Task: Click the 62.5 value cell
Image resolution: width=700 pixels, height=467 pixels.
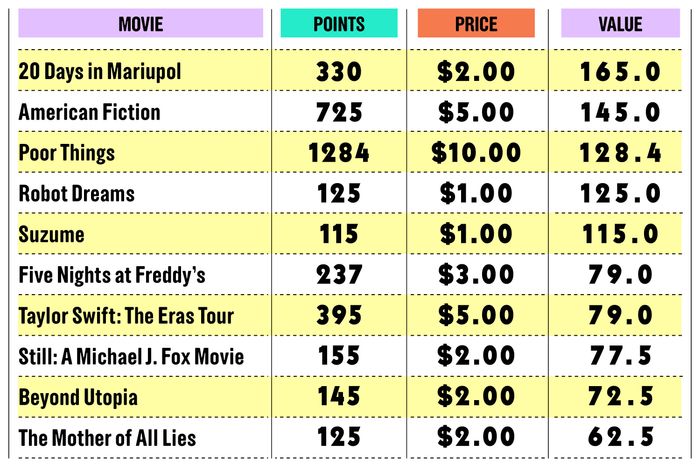Action: pos(621,437)
